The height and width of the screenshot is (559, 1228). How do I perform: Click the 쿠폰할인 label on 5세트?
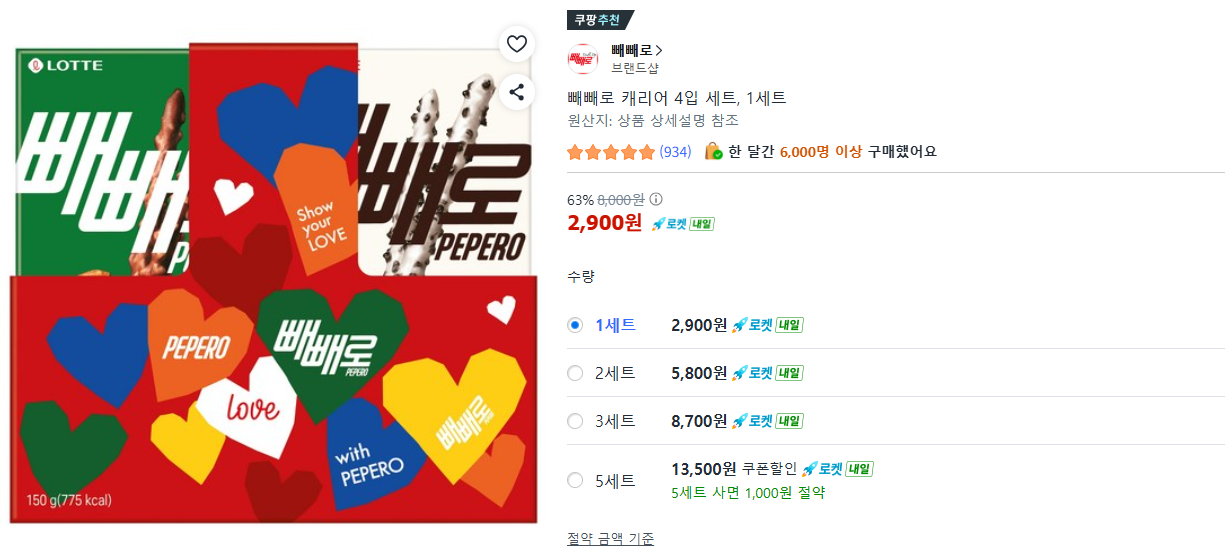(769, 469)
